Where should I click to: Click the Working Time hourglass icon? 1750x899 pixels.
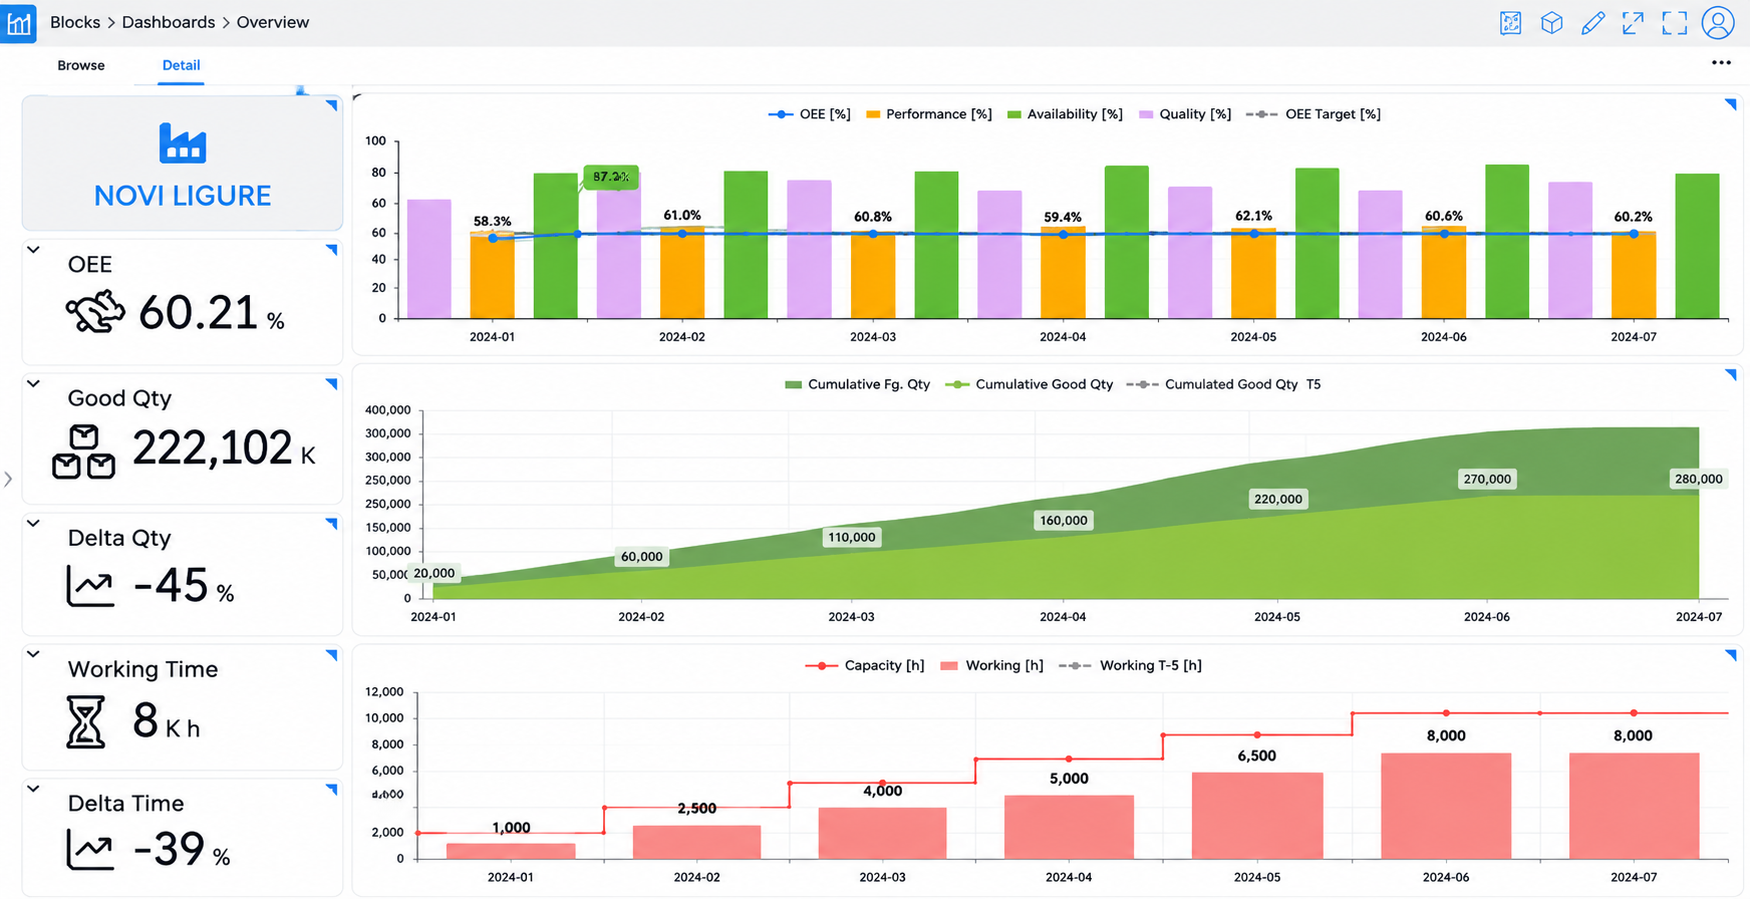pyautogui.click(x=85, y=721)
